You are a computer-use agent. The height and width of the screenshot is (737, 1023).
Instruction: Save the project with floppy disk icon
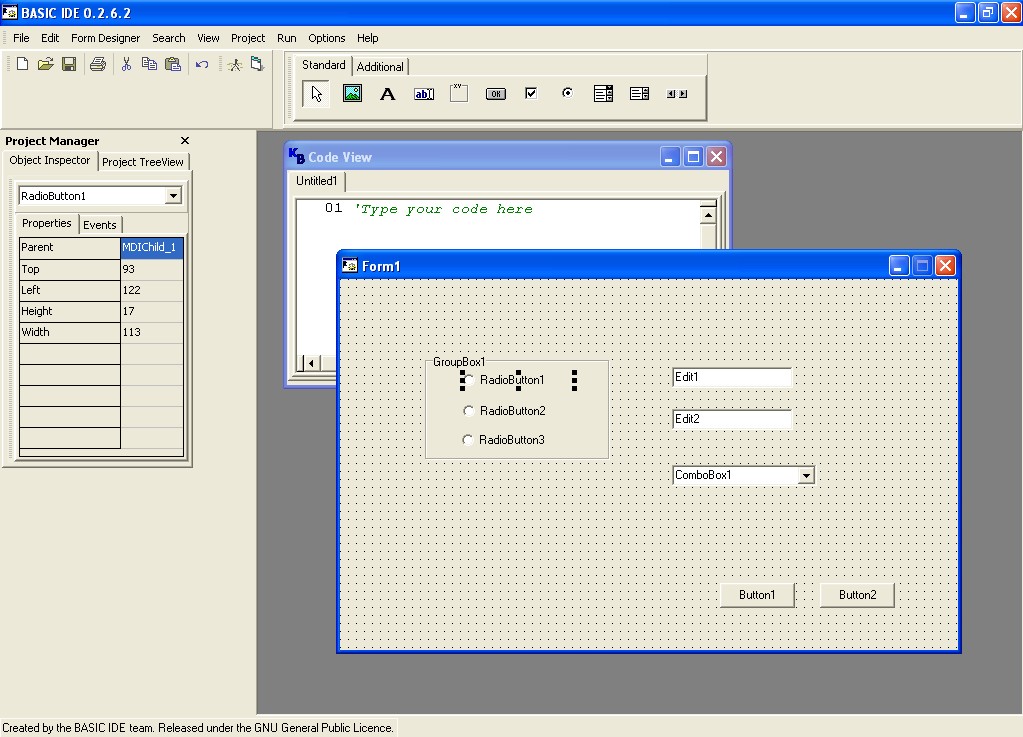coord(69,64)
